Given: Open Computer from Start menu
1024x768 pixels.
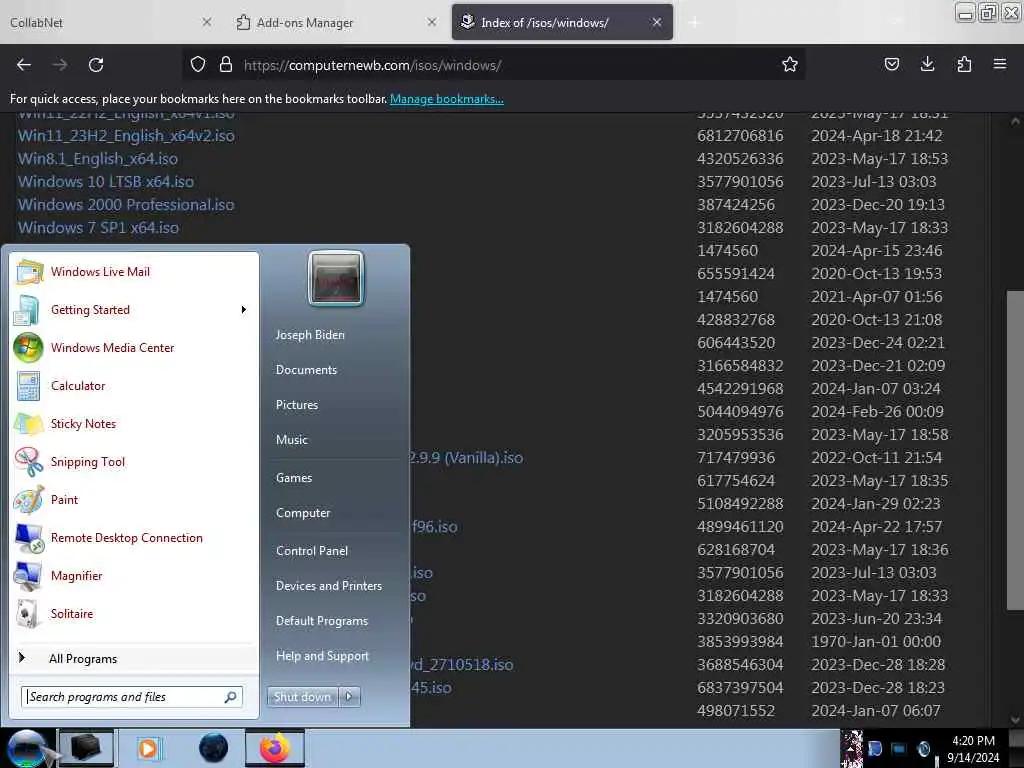Looking at the screenshot, I should click(x=303, y=513).
